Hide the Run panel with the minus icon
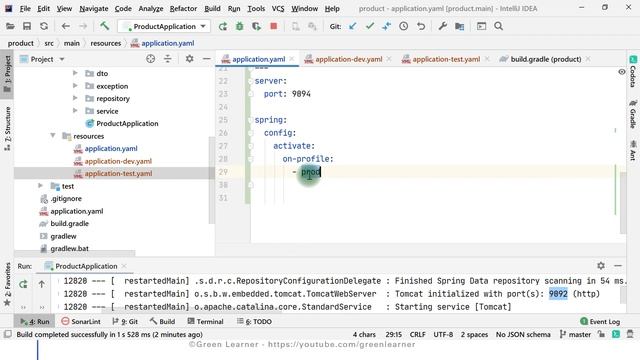 tap(618, 266)
